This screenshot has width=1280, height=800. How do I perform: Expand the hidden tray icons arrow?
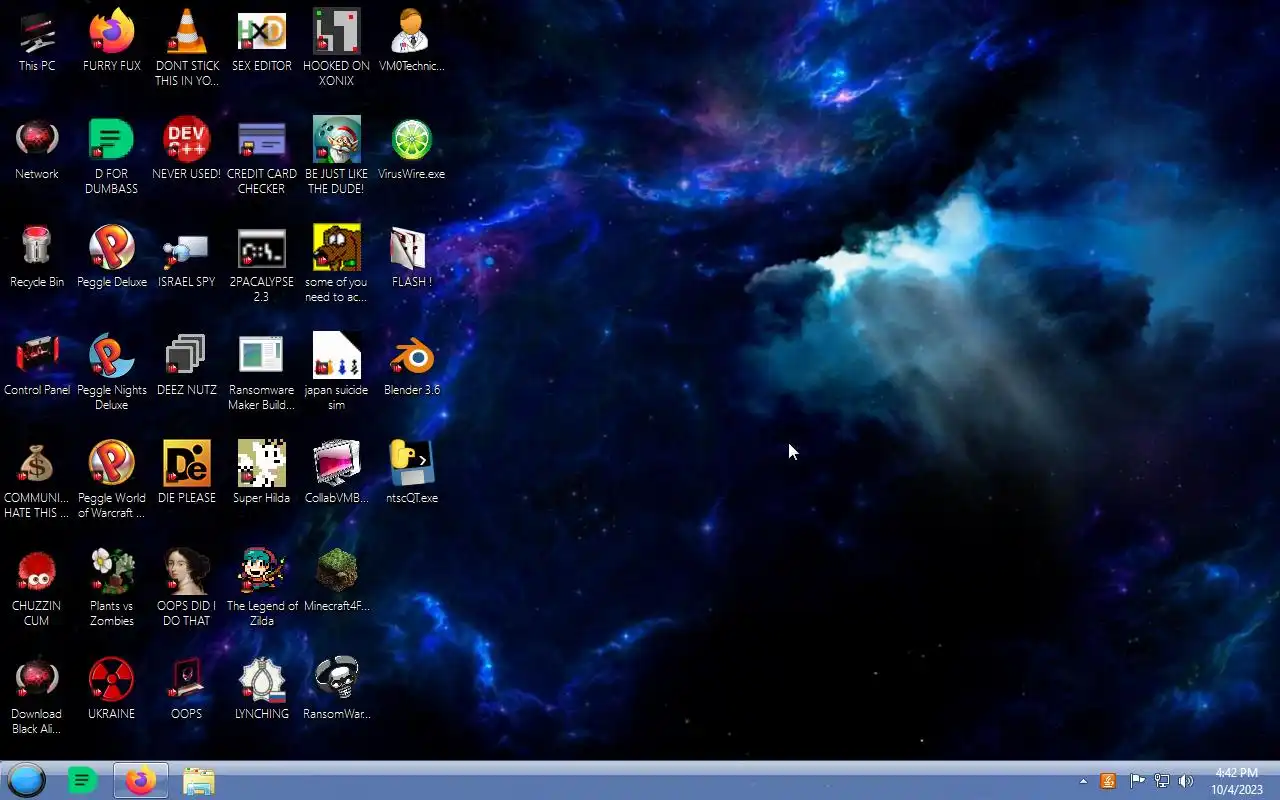pyautogui.click(x=1083, y=781)
